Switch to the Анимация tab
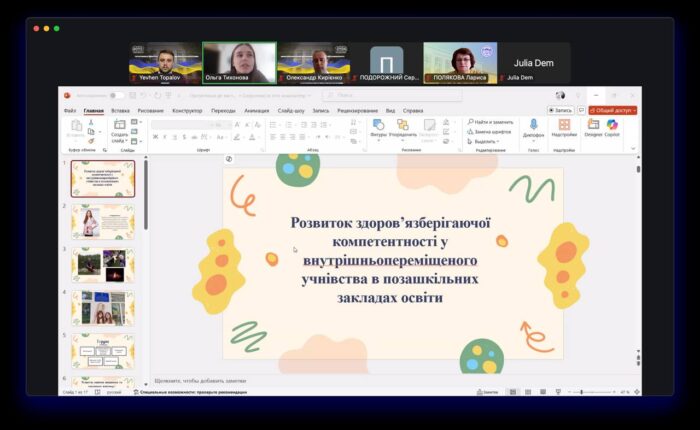 coord(256,110)
